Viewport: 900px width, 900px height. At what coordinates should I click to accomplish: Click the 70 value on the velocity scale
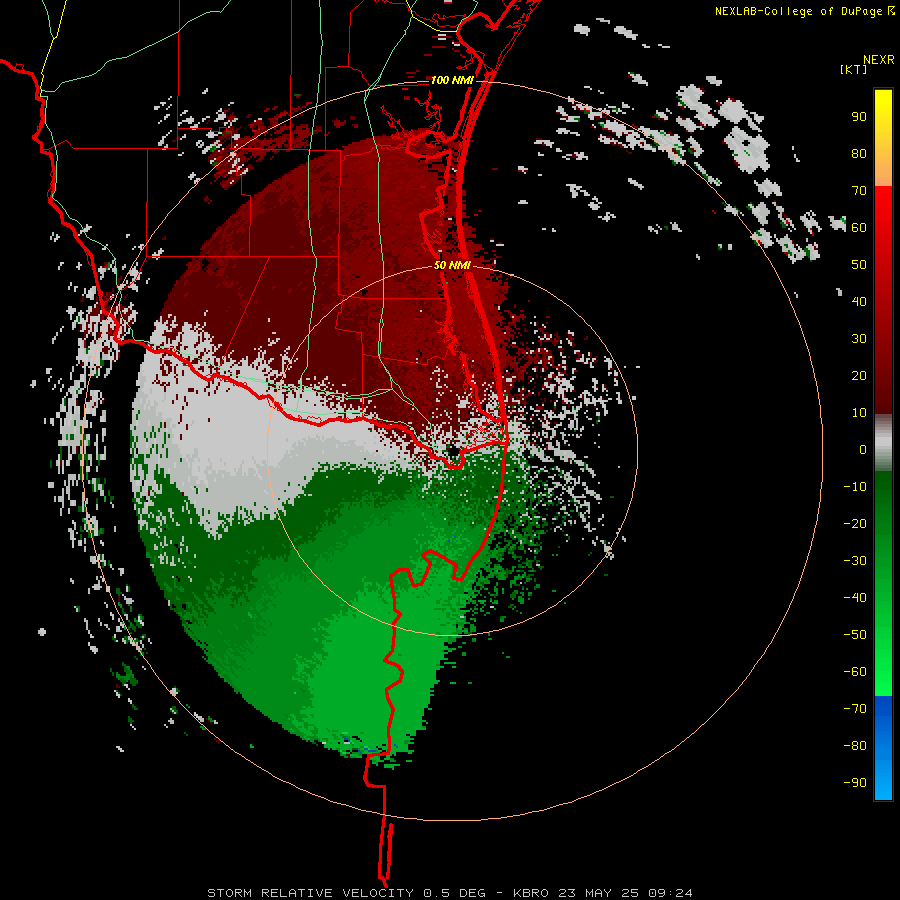pyautogui.click(x=859, y=191)
